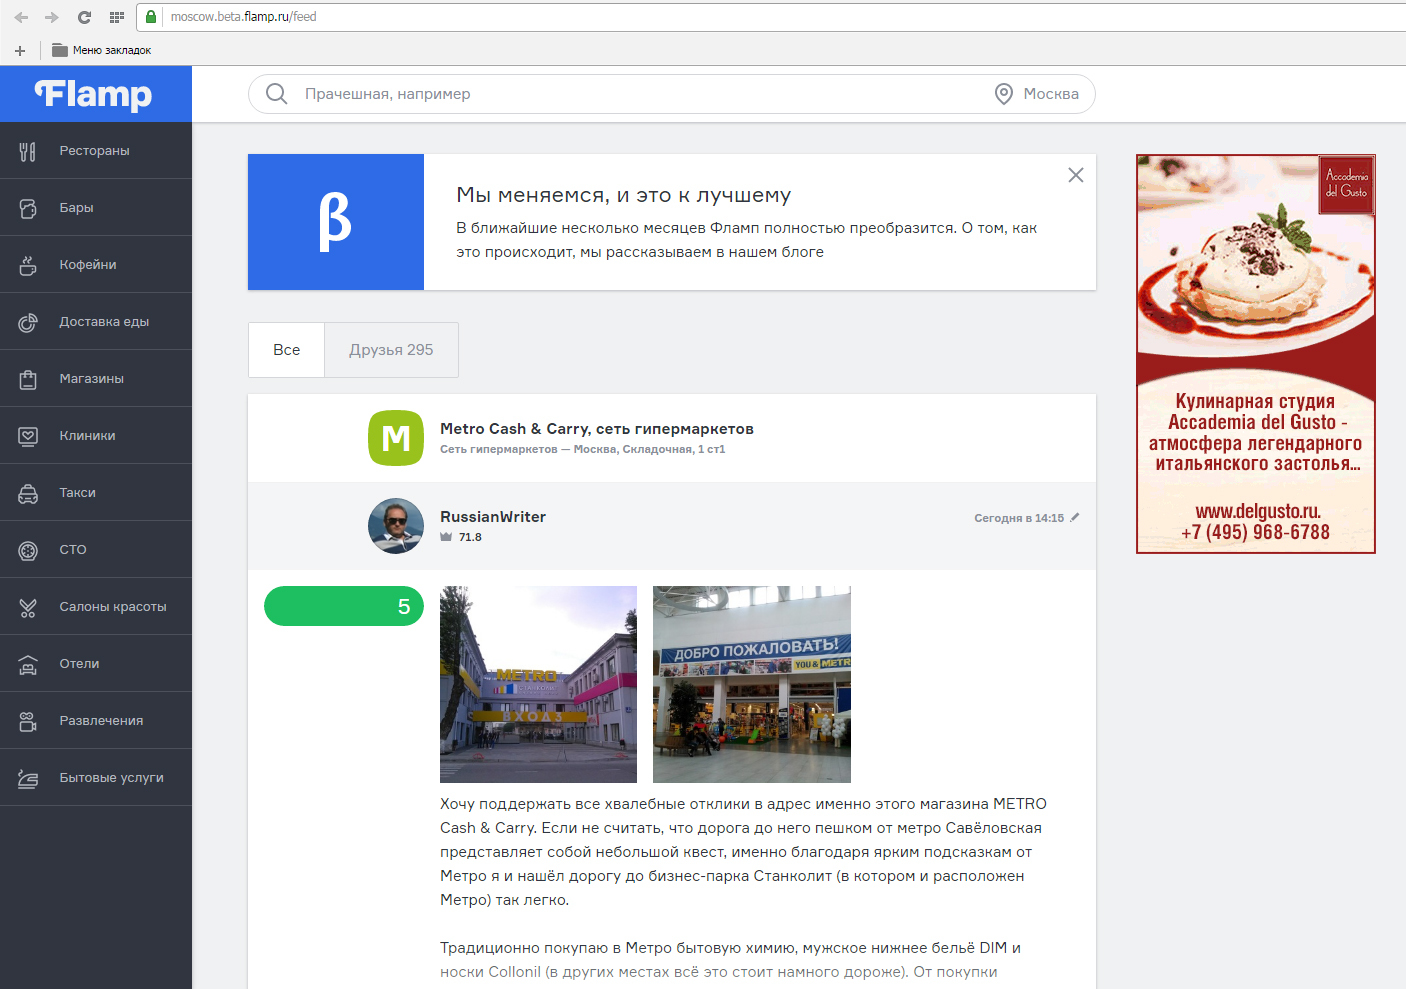Open Салоны красоты scissors icon

click(28, 607)
